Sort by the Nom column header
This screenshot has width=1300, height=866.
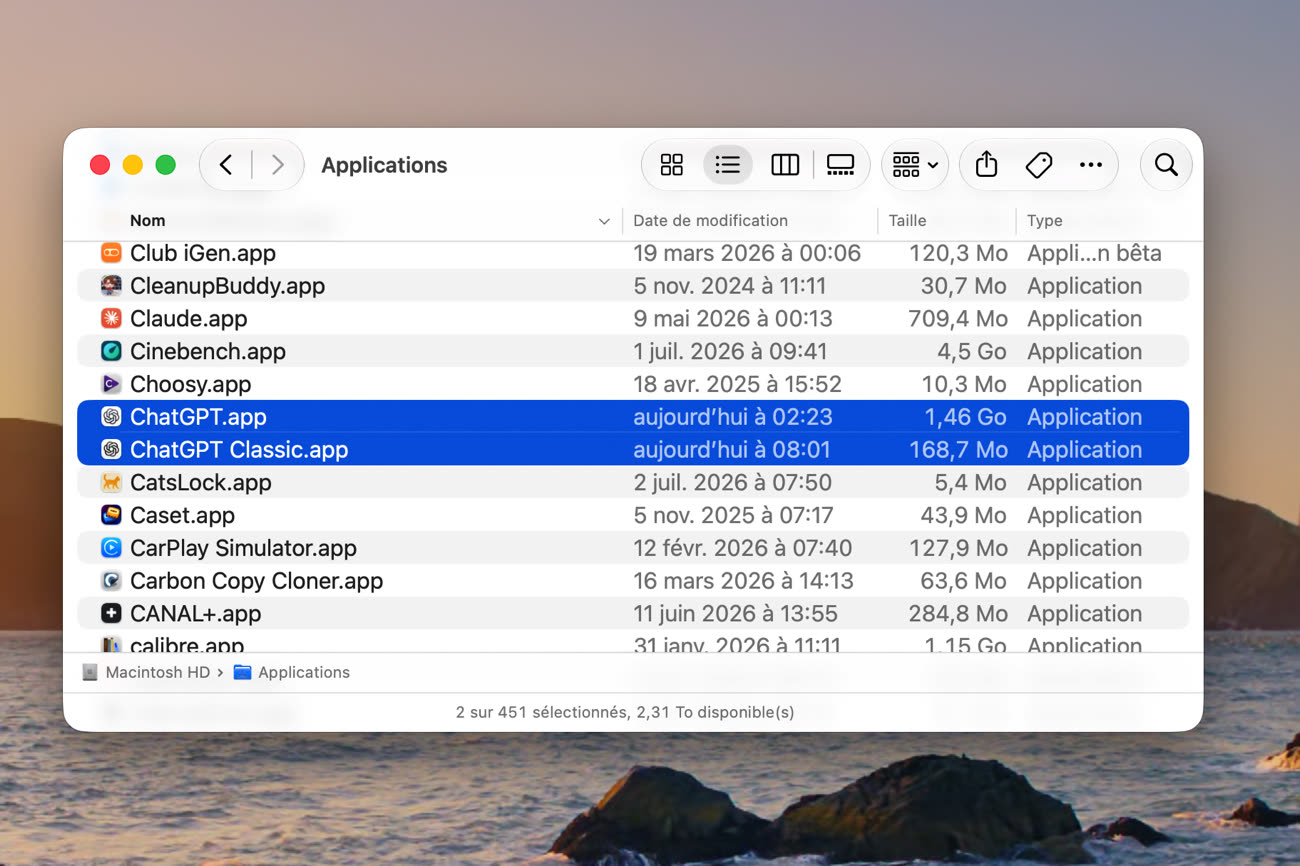(x=148, y=221)
